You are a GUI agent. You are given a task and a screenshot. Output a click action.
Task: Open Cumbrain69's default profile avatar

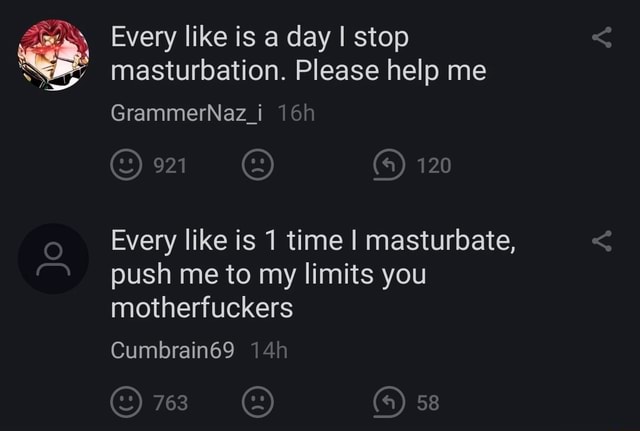[53, 258]
